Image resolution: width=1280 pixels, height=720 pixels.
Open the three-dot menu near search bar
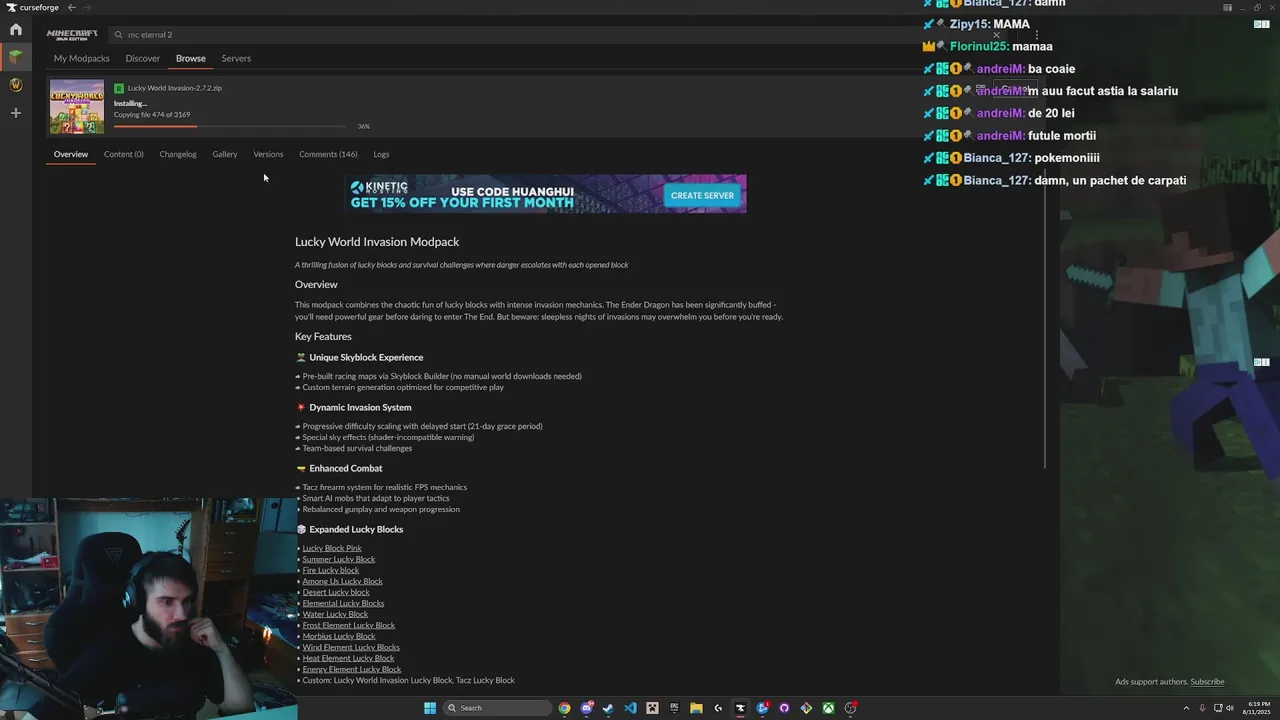(x=1037, y=35)
